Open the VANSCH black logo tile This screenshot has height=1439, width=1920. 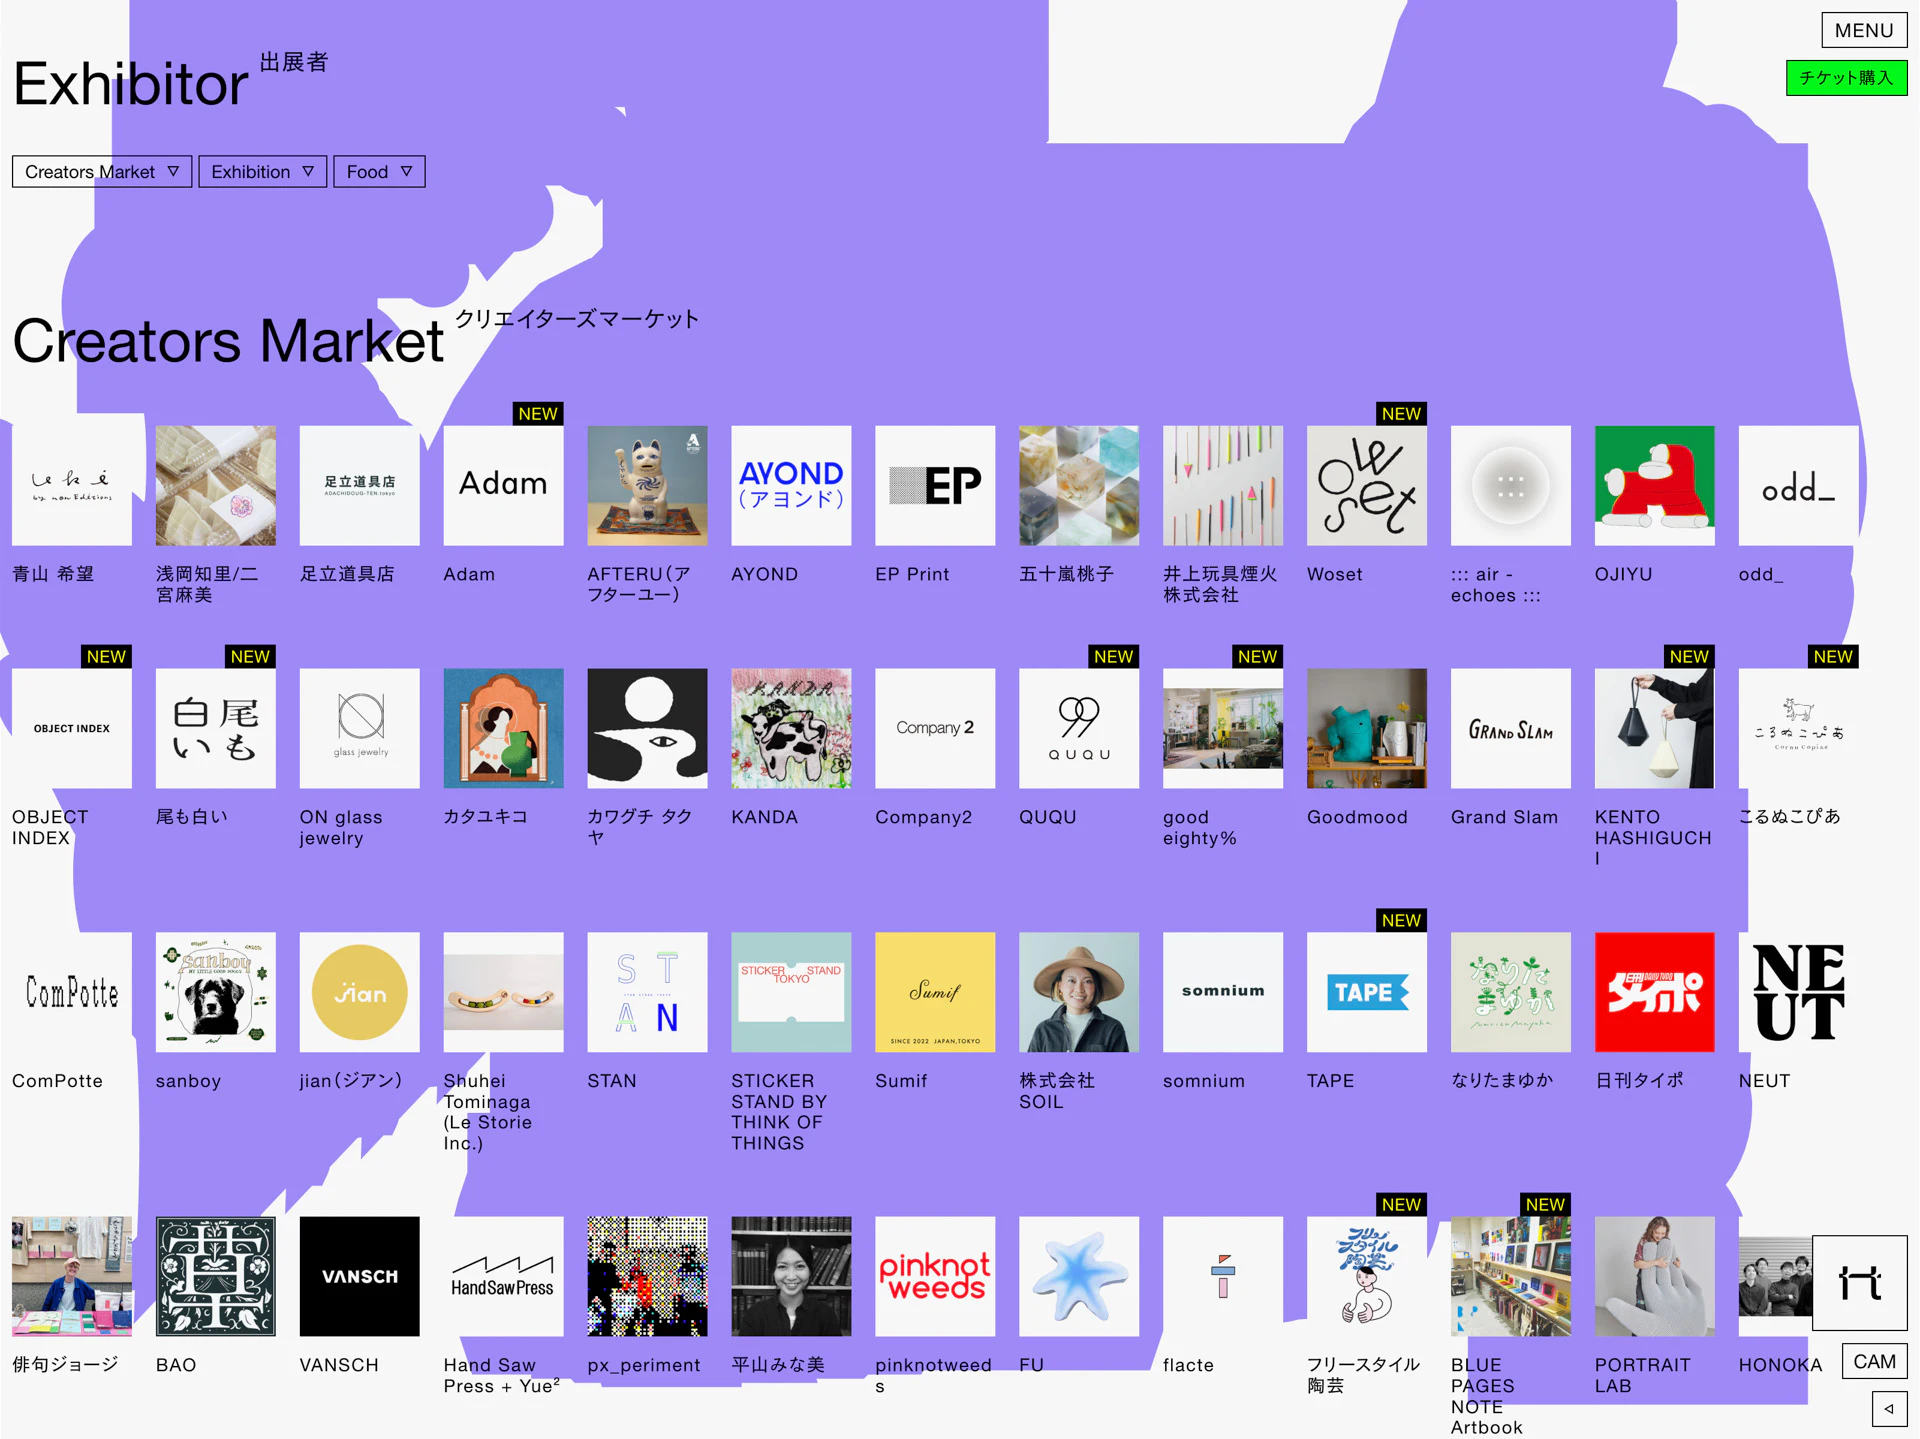pos(359,1276)
